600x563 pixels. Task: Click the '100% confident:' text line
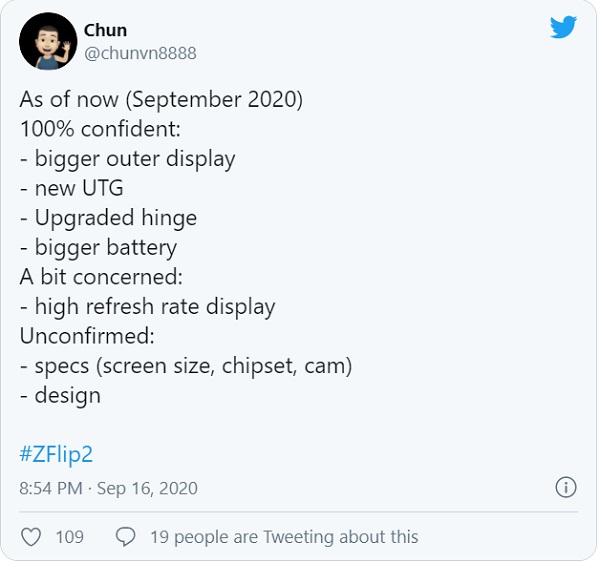pyautogui.click(x=100, y=129)
